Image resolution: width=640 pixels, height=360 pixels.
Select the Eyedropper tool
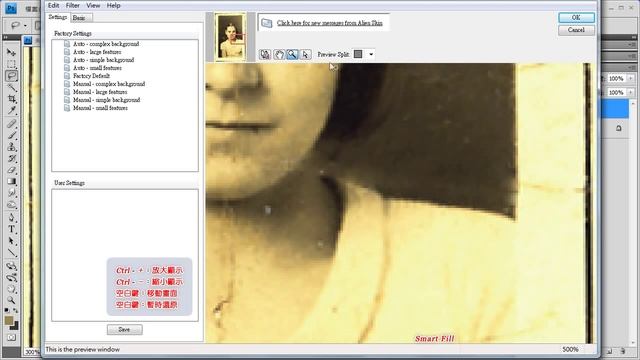tap(11, 111)
